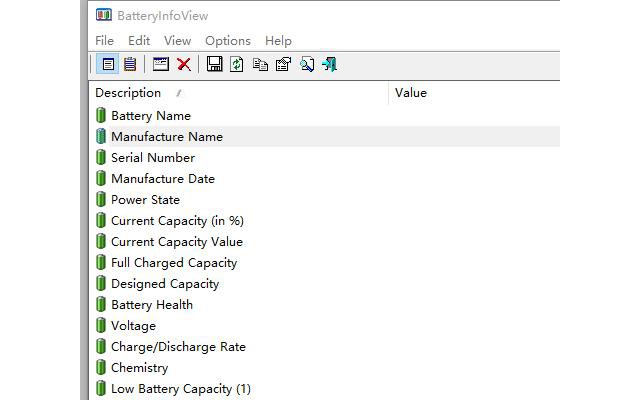This screenshot has width=640, height=400.
Task: Sort by the Value column header
Action: coord(474,93)
